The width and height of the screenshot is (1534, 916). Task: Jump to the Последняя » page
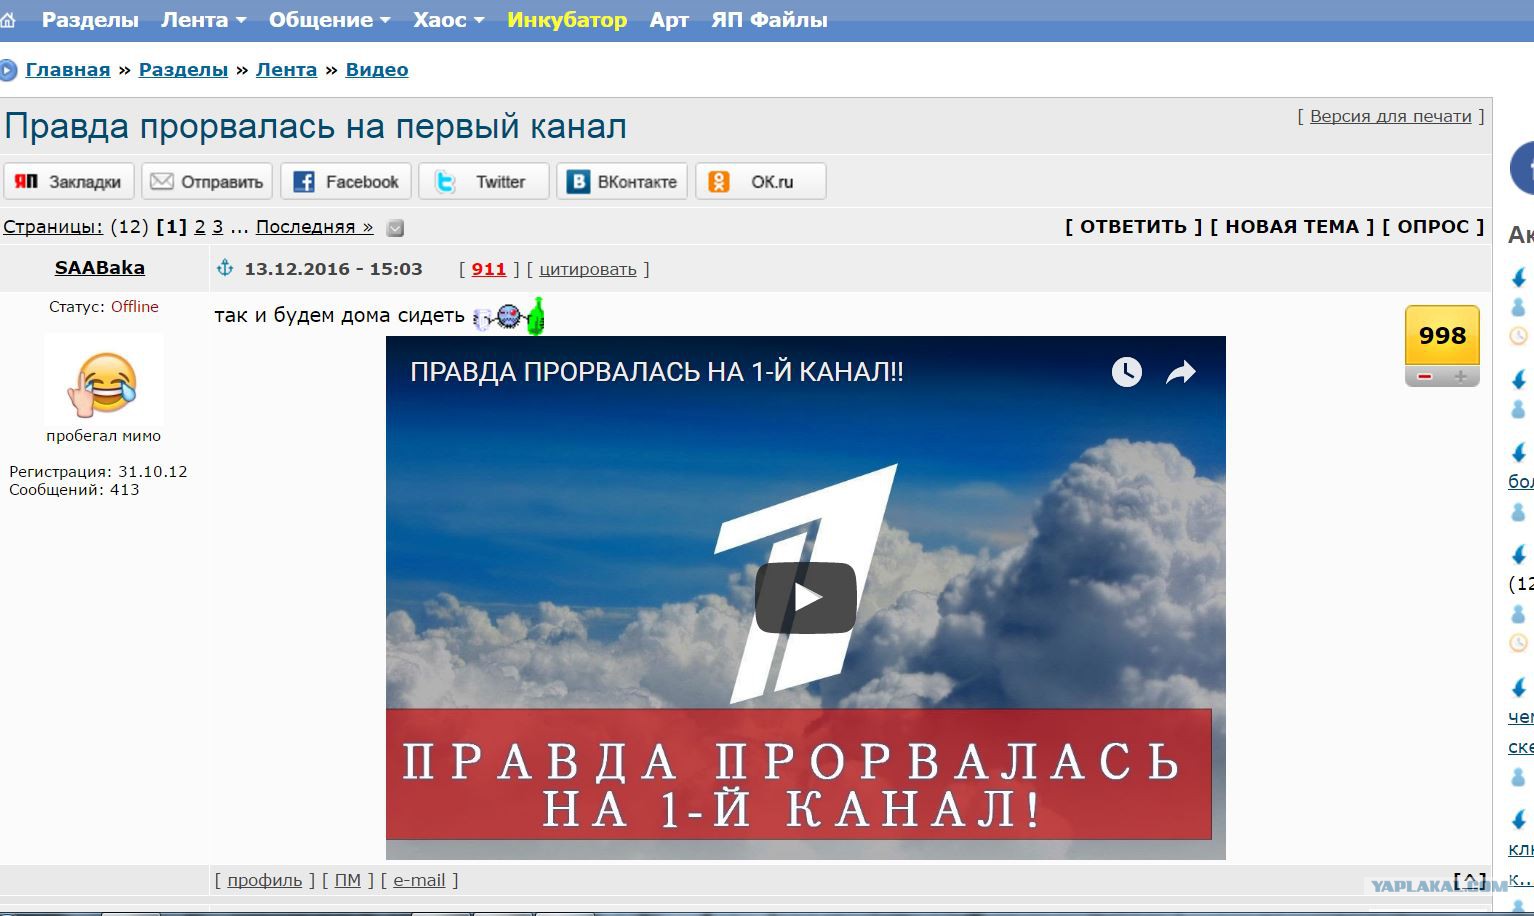point(314,227)
